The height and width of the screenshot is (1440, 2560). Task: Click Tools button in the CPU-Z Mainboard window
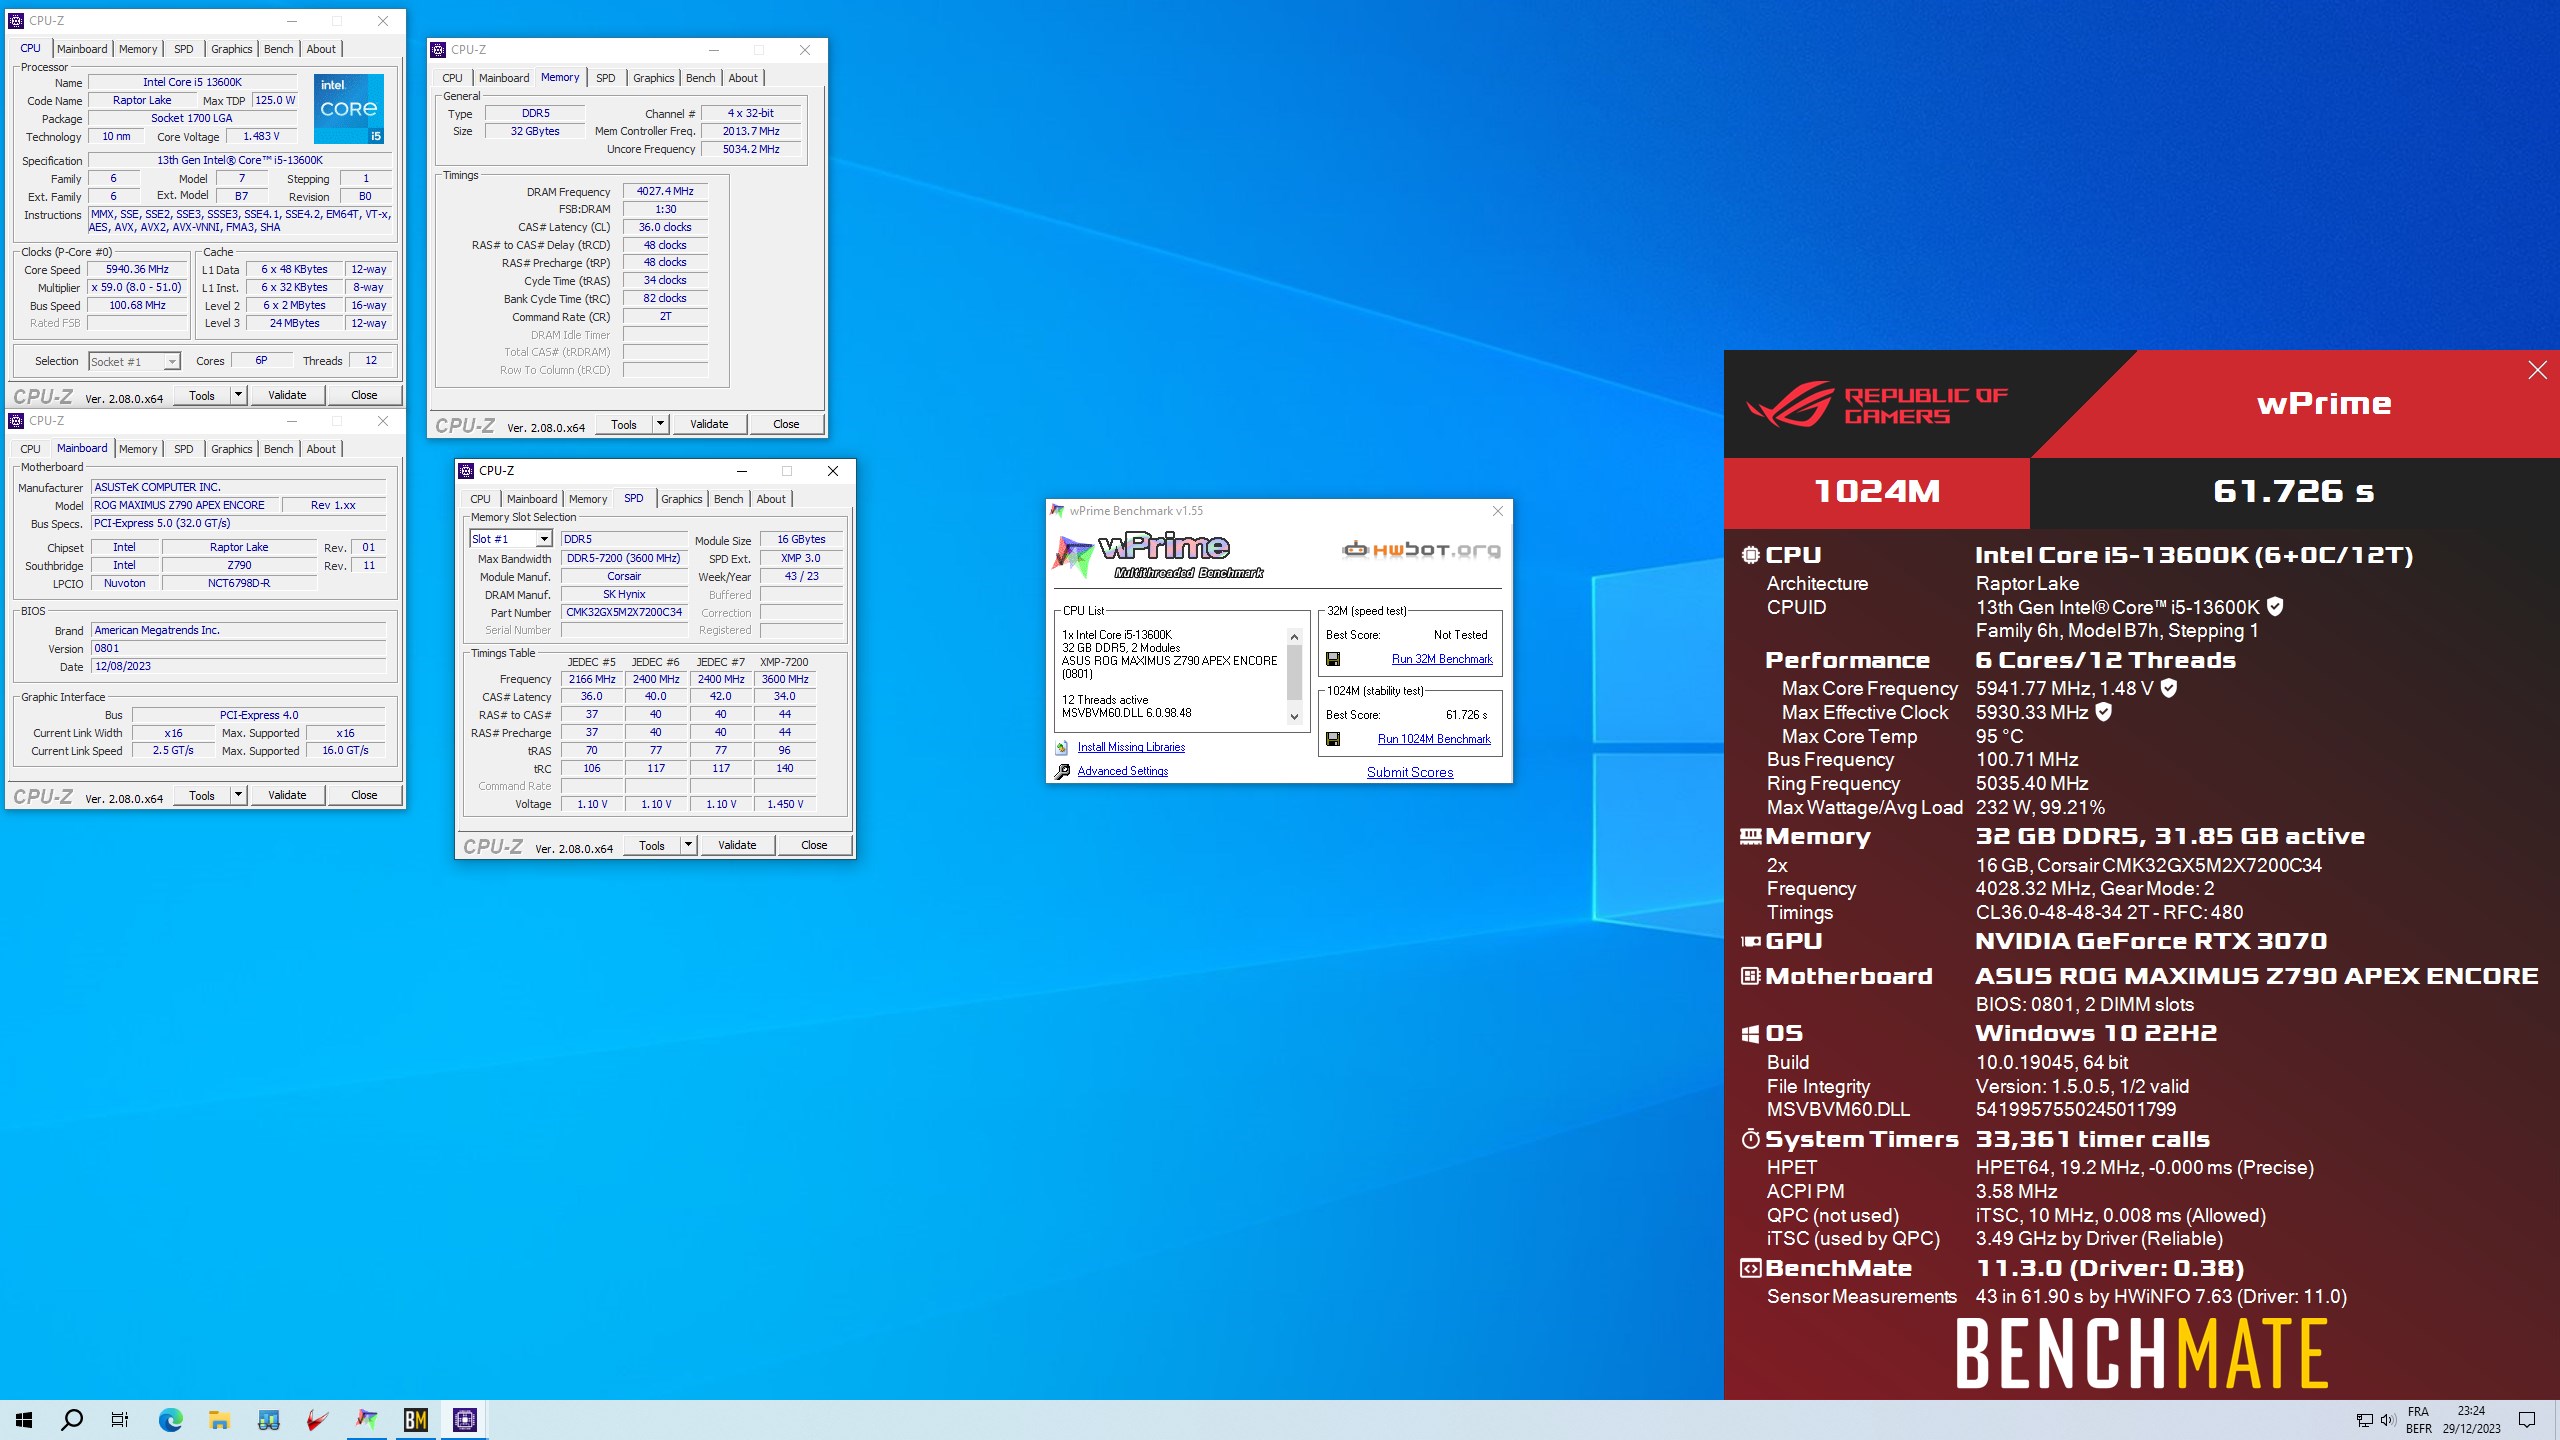click(202, 795)
